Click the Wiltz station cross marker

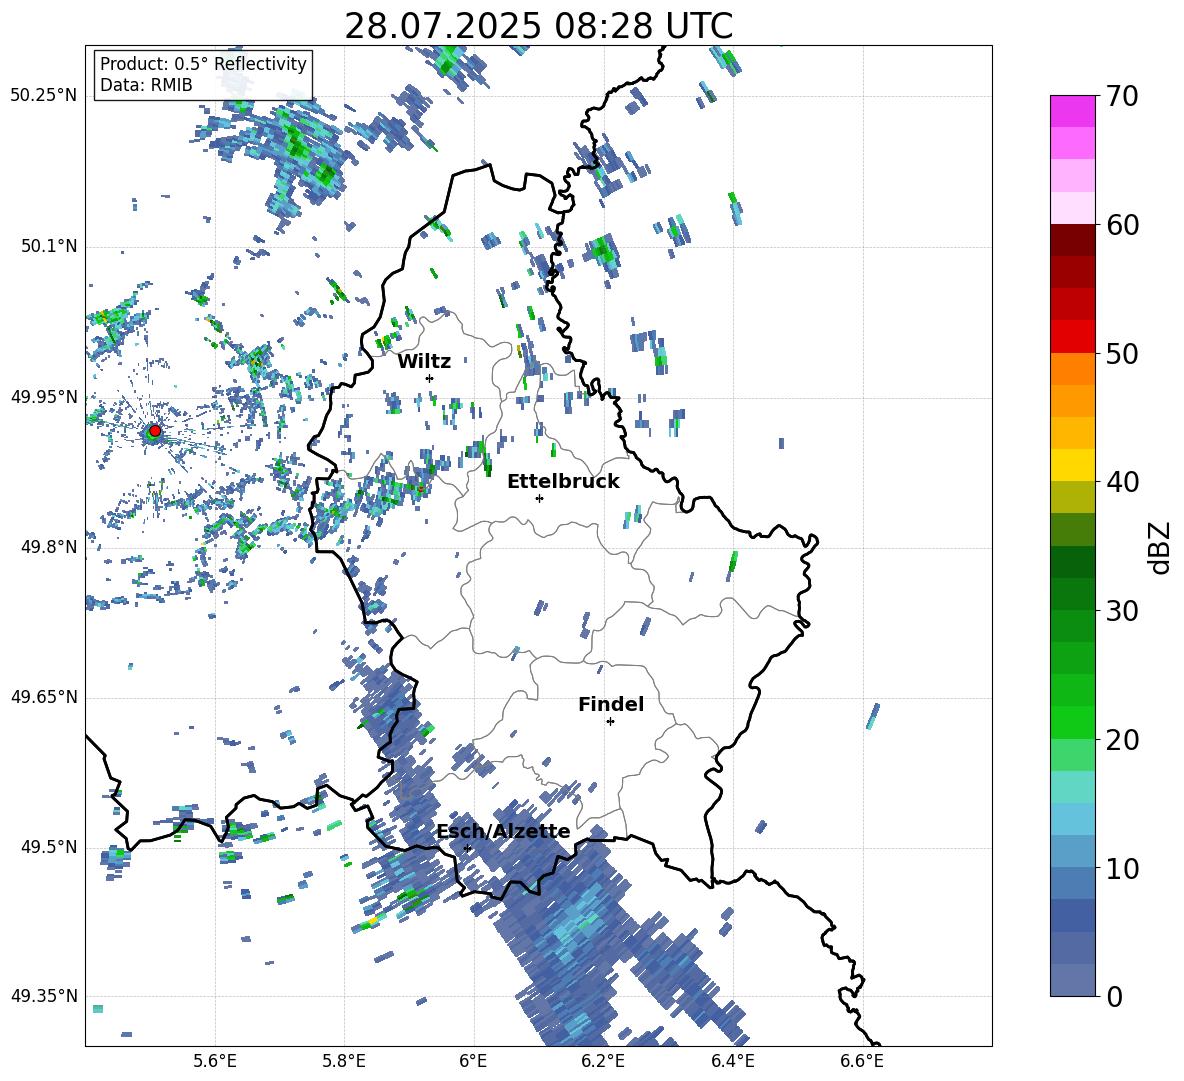pyautogui.click(x=430, y=378)
